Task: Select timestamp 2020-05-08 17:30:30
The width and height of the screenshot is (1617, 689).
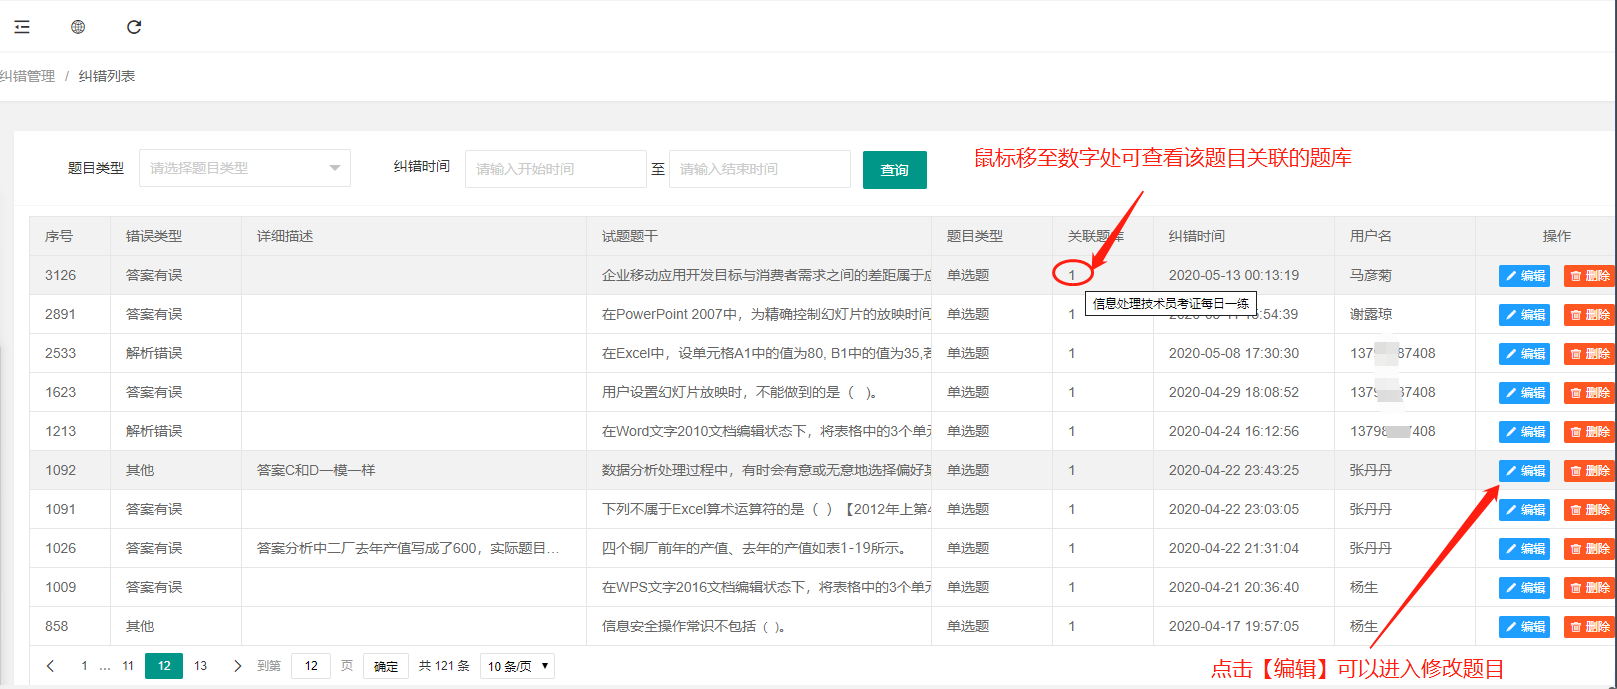Action: coord(1234,353)
